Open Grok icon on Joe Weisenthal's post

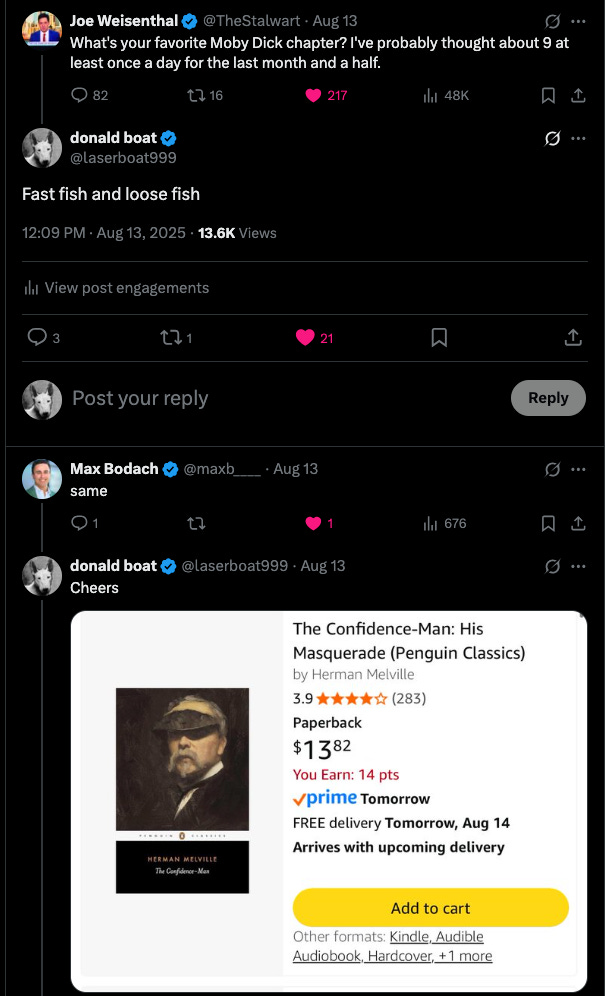pos(552,21)
